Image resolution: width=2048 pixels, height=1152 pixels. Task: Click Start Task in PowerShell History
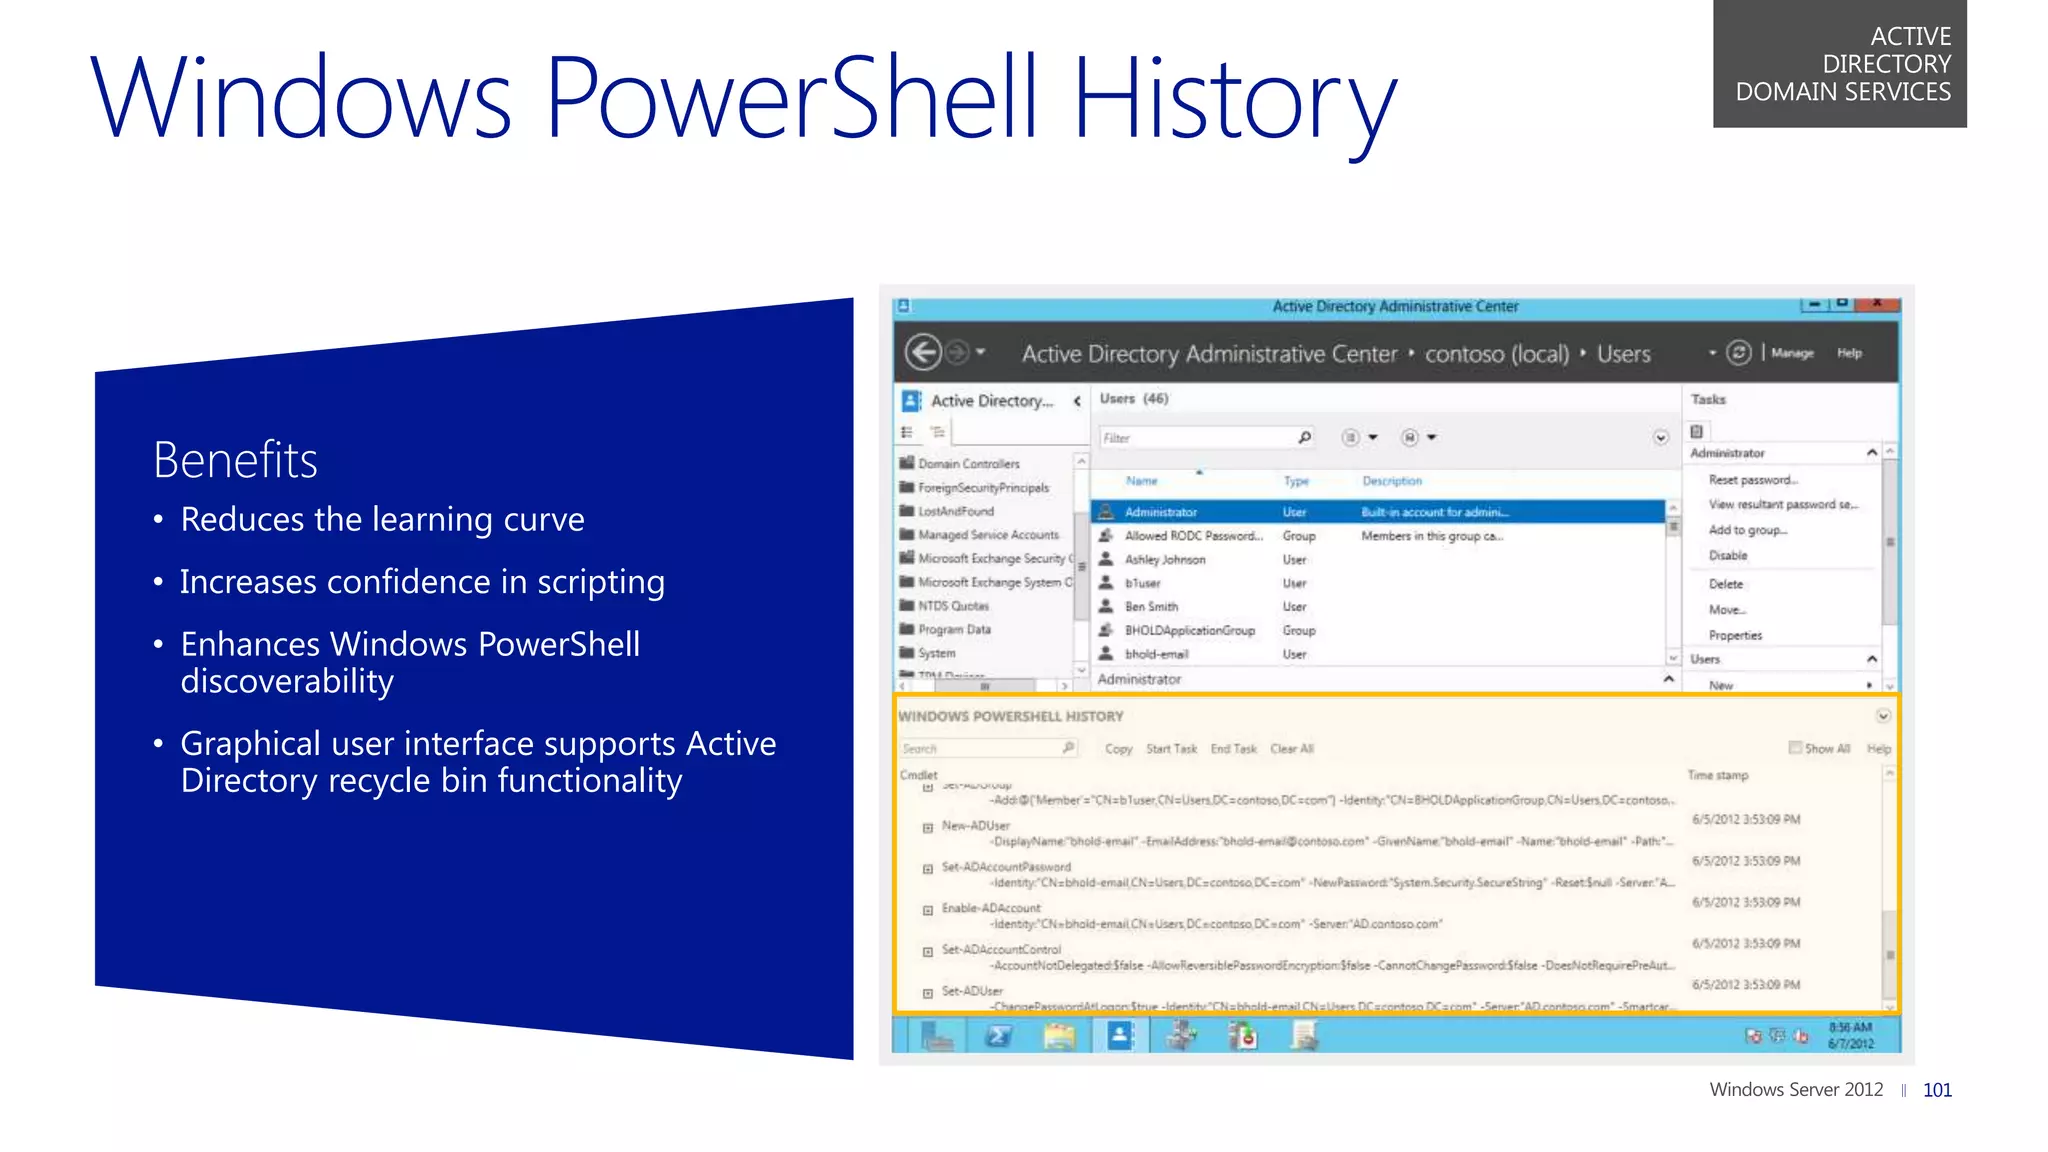pos(1171,749)
